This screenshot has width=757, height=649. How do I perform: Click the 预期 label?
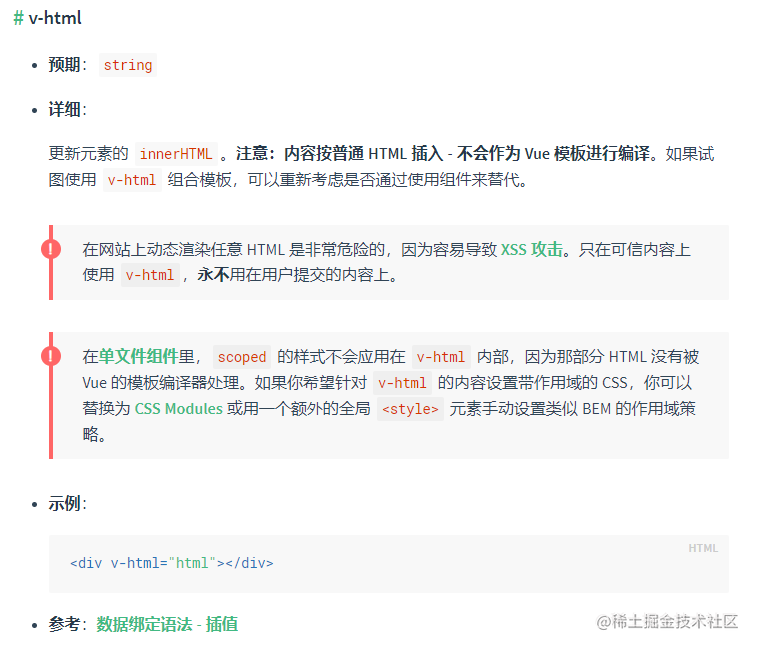pos(65,65)
